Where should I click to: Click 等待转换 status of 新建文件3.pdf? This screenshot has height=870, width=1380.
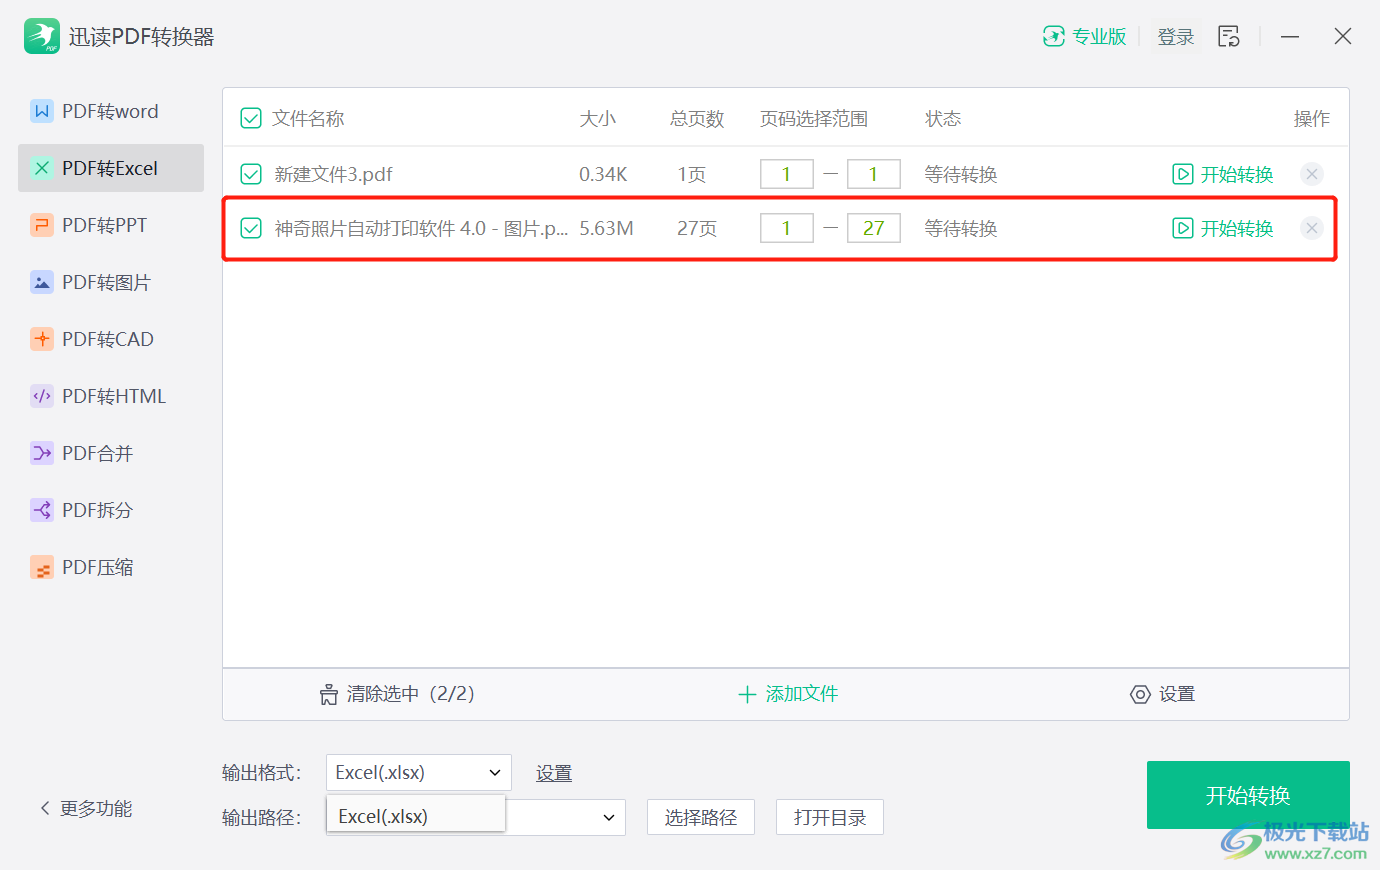pyautogui.click(x=961, y=174)
